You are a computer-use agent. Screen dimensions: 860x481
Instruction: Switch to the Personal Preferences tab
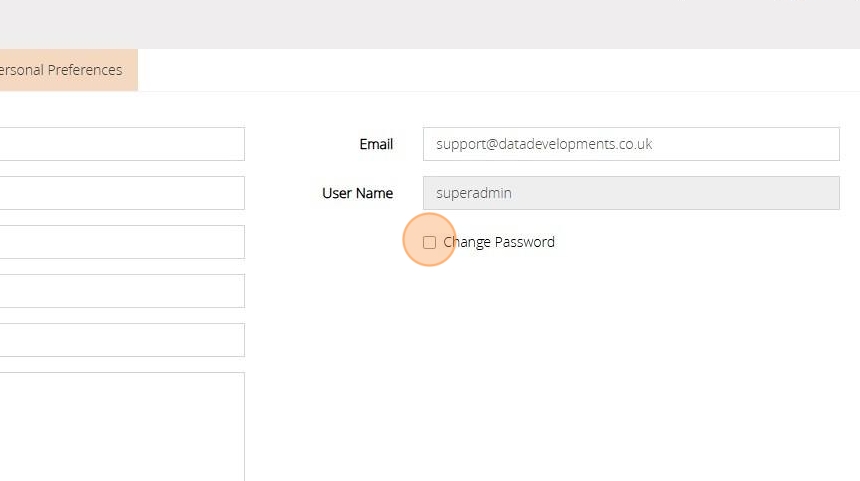tap(62, 70)
